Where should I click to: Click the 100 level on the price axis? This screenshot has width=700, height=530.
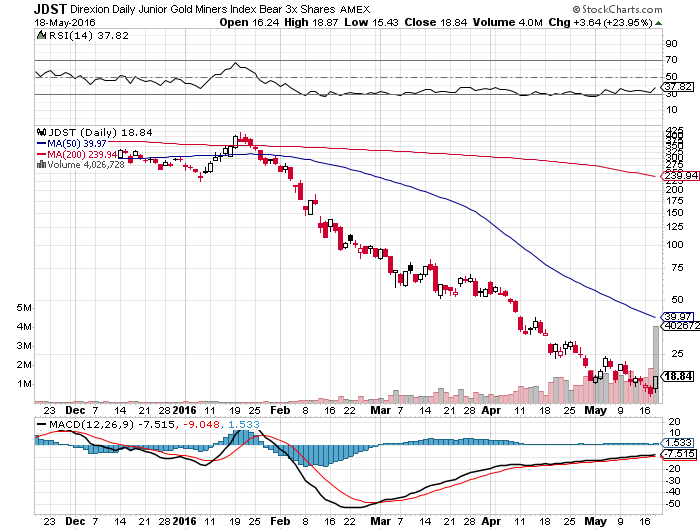tap(675, 245)
